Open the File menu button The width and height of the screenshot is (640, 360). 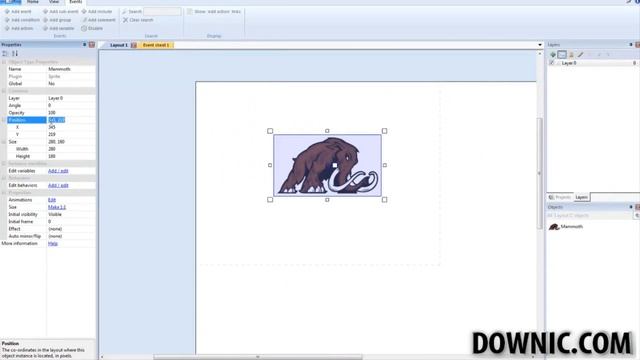[11, 2]
